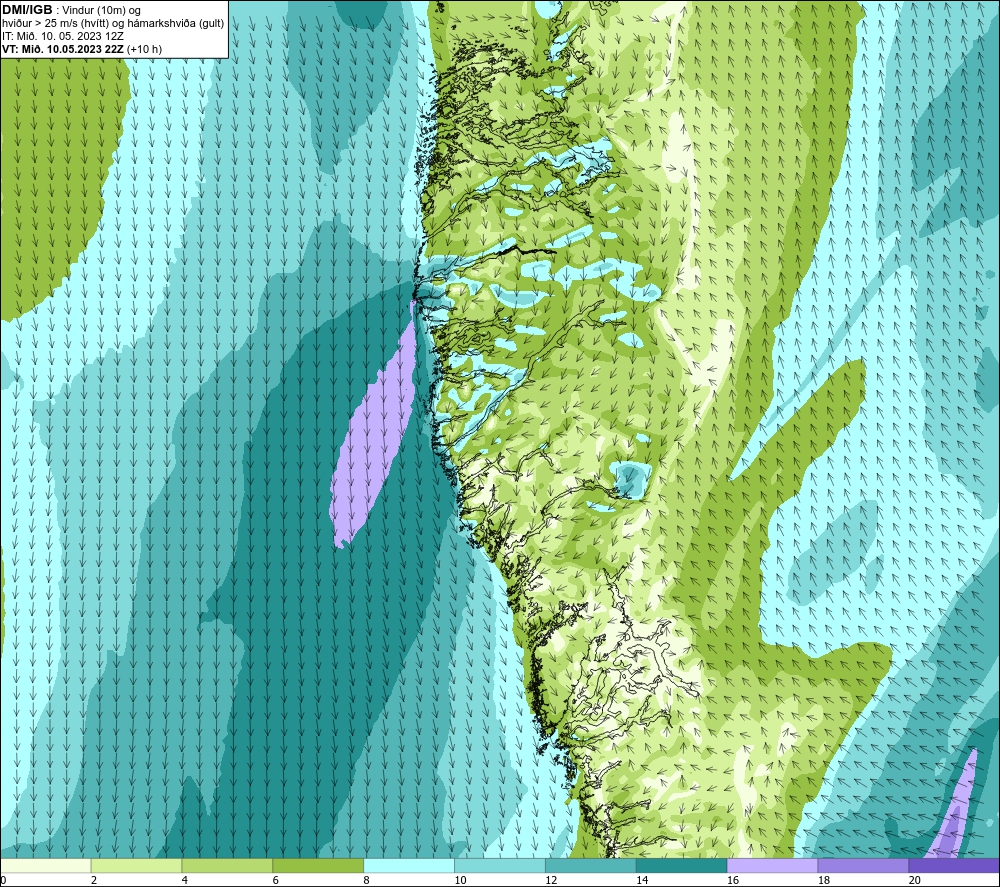
Task: Click the scale label '18'
Action: tap(823, 880)
